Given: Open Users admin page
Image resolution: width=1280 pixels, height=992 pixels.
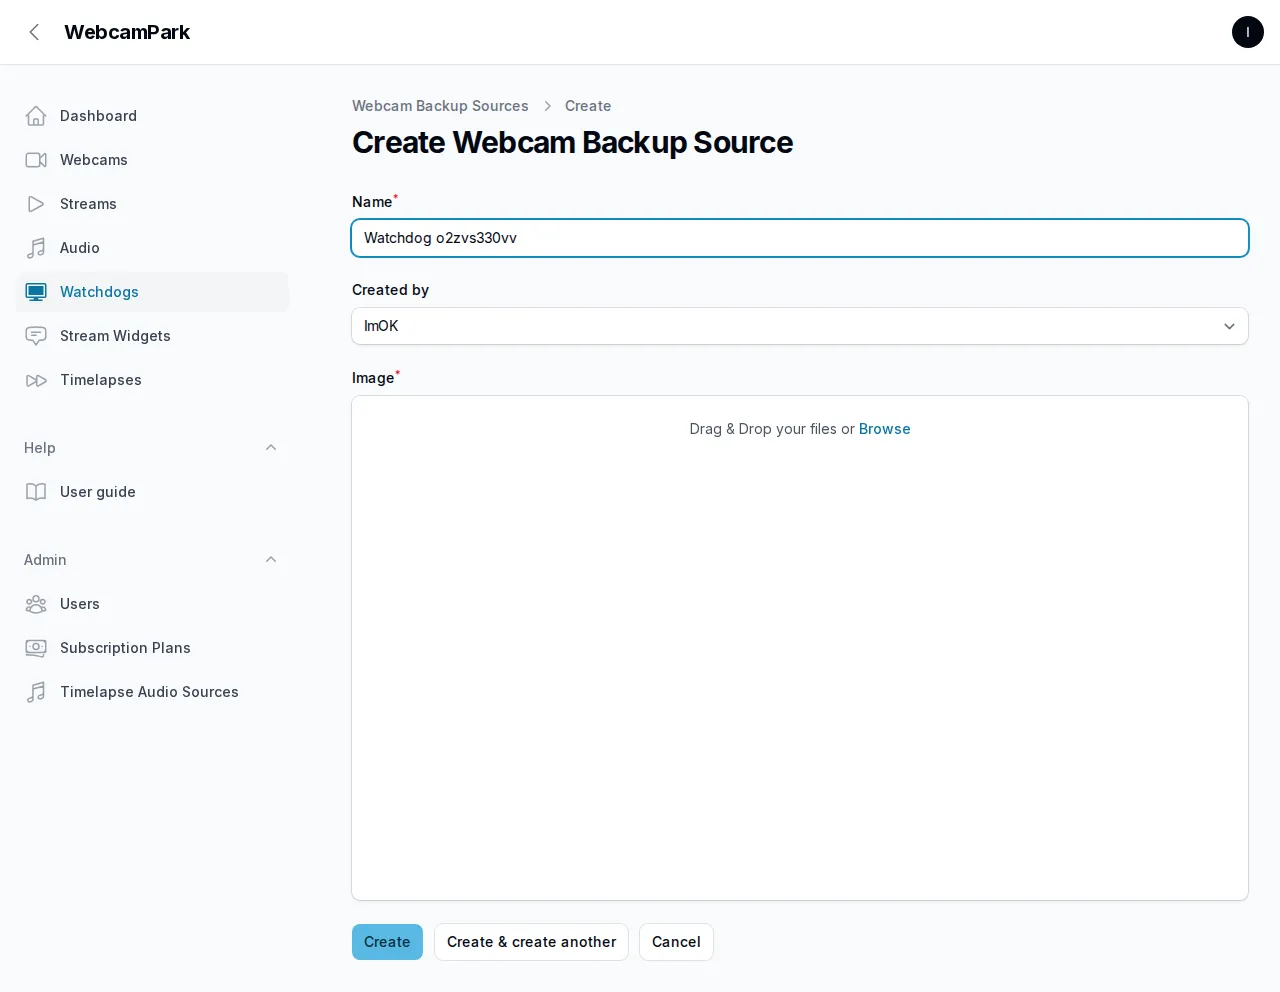Looking at the screenshot, I should (x=152, y=604).
